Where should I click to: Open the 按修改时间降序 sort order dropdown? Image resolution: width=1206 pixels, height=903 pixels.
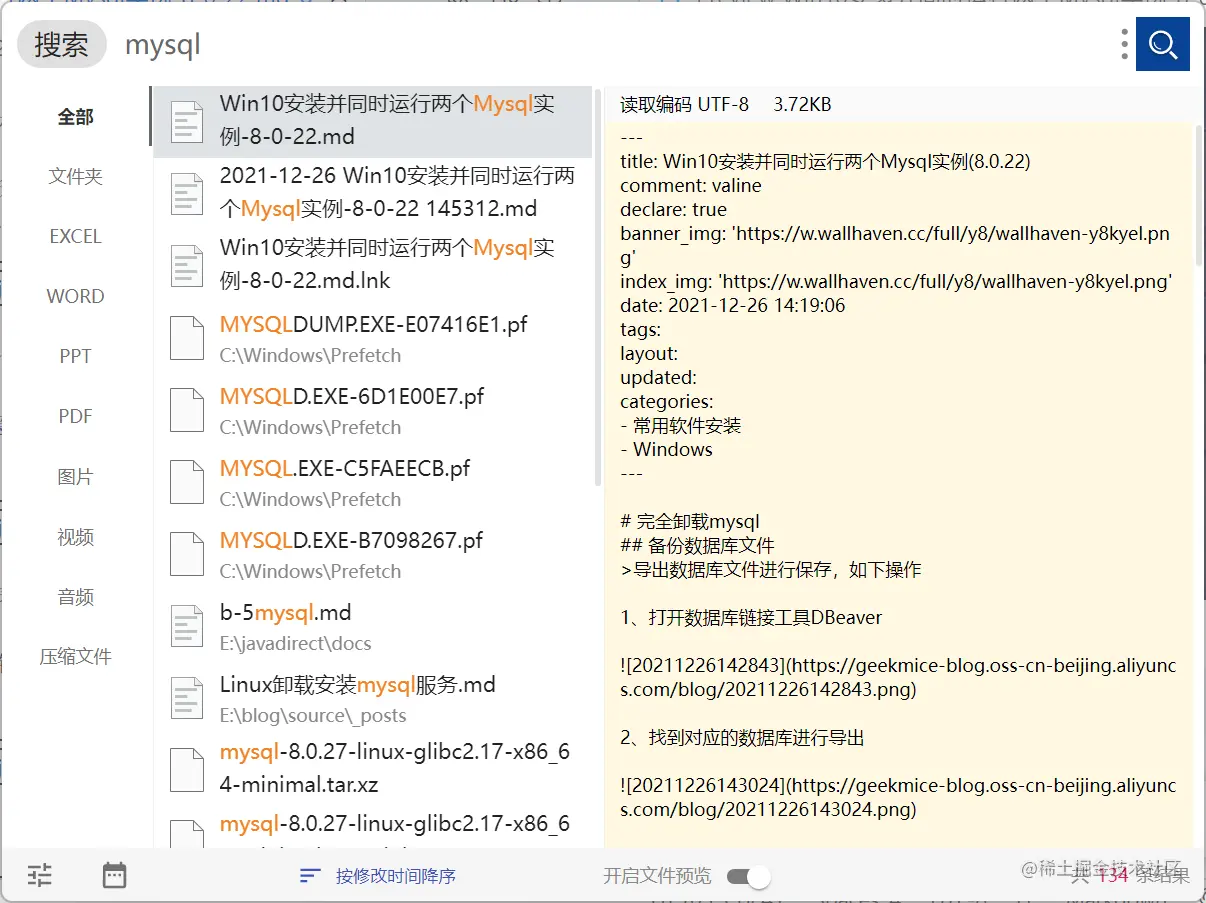[x=395, y=876]
